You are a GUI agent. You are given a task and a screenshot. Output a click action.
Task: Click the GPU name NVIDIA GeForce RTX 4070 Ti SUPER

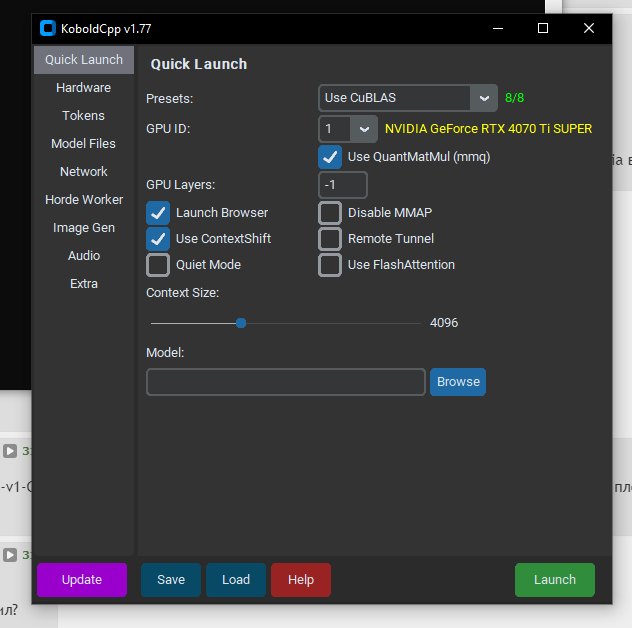pos(488,129)
